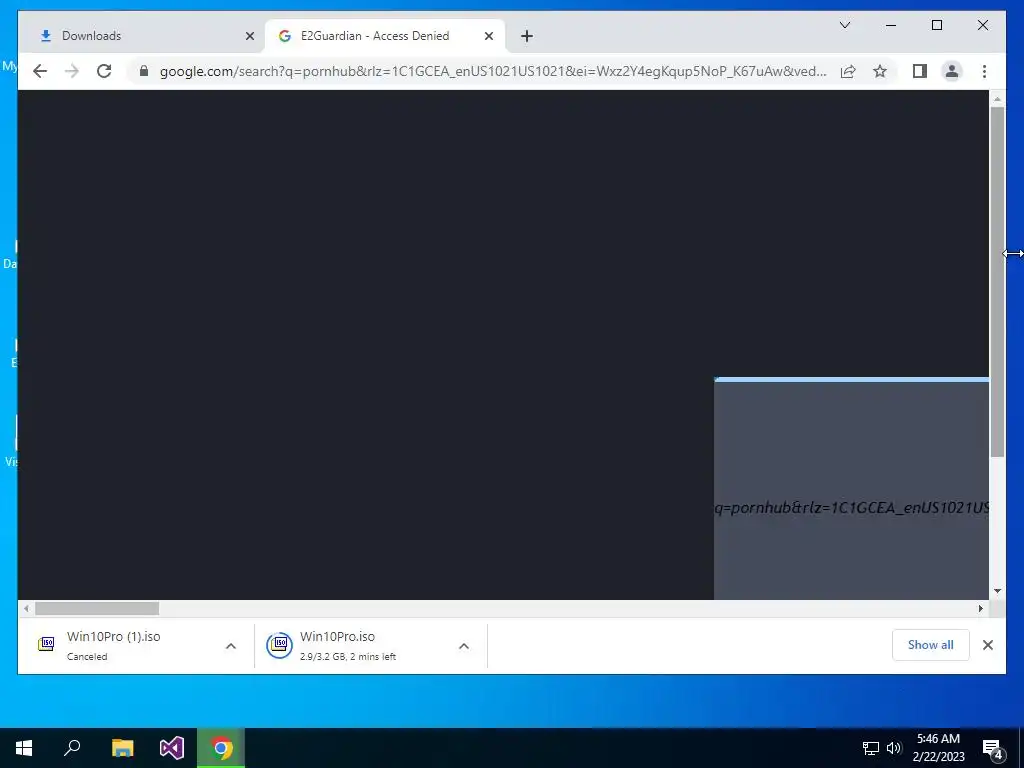
Task: Click the Chrome taskbar icon
Action: 221,748
